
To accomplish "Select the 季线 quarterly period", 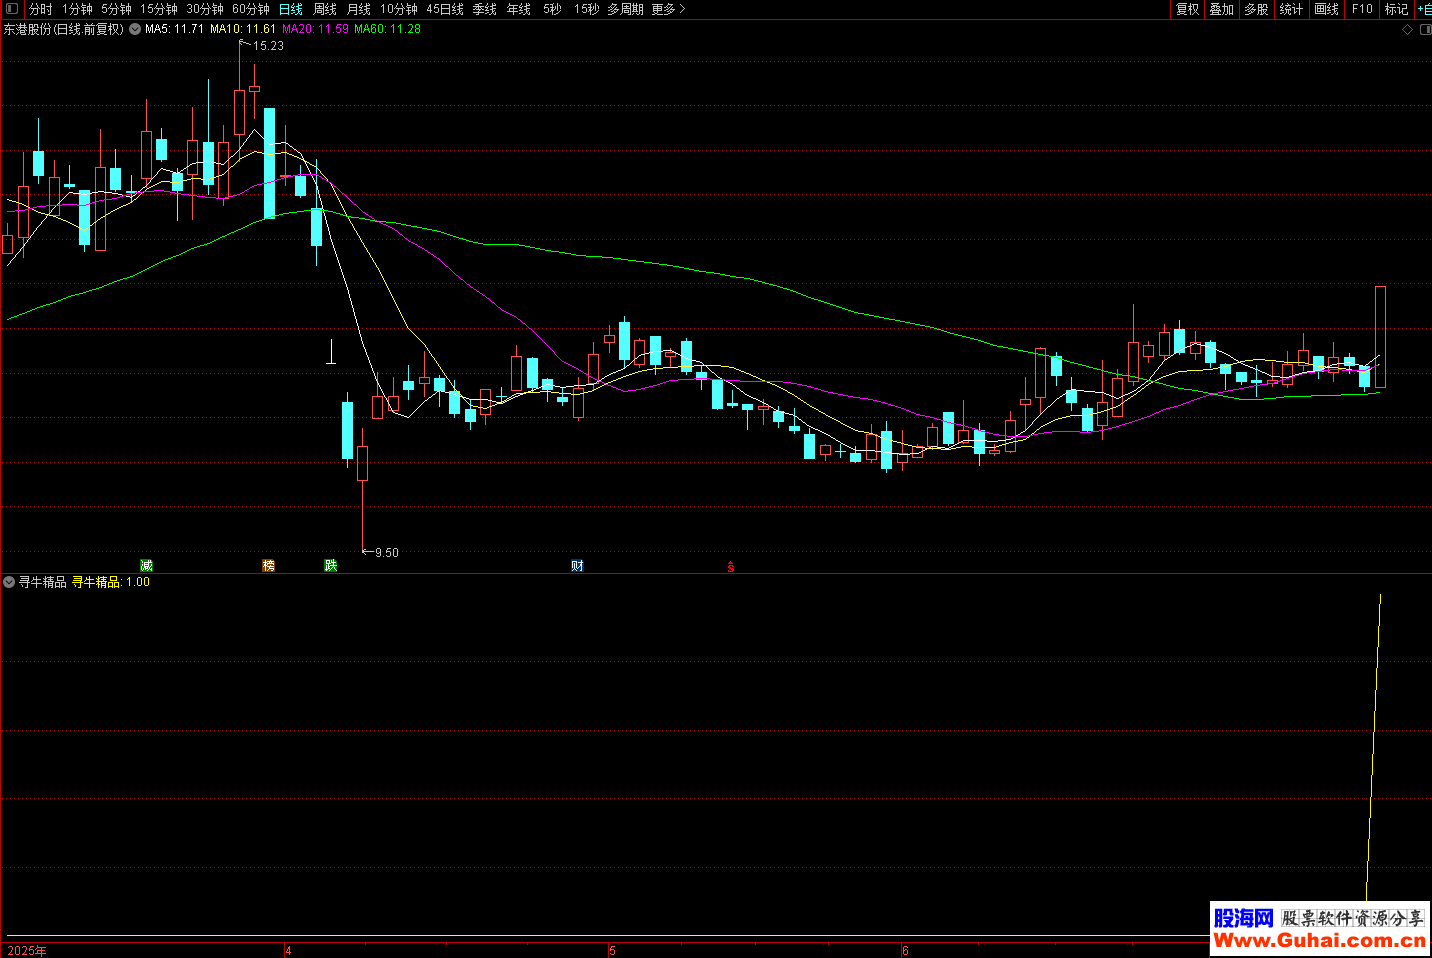I will tap(485, 9).
